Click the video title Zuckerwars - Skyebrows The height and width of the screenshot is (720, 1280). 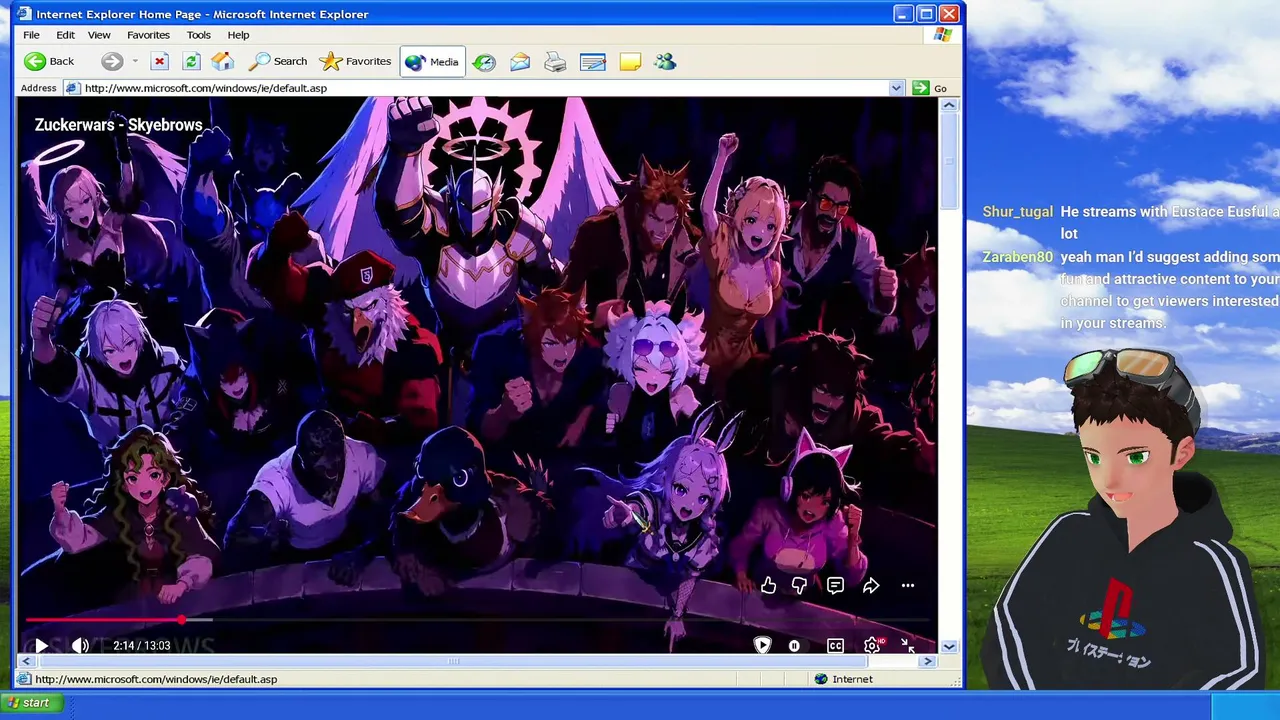point(118,125)
